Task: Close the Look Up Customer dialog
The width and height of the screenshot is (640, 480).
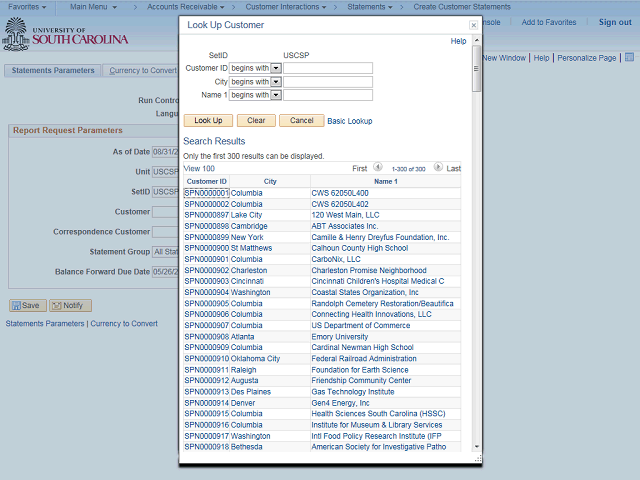Action: pos(473,25)
